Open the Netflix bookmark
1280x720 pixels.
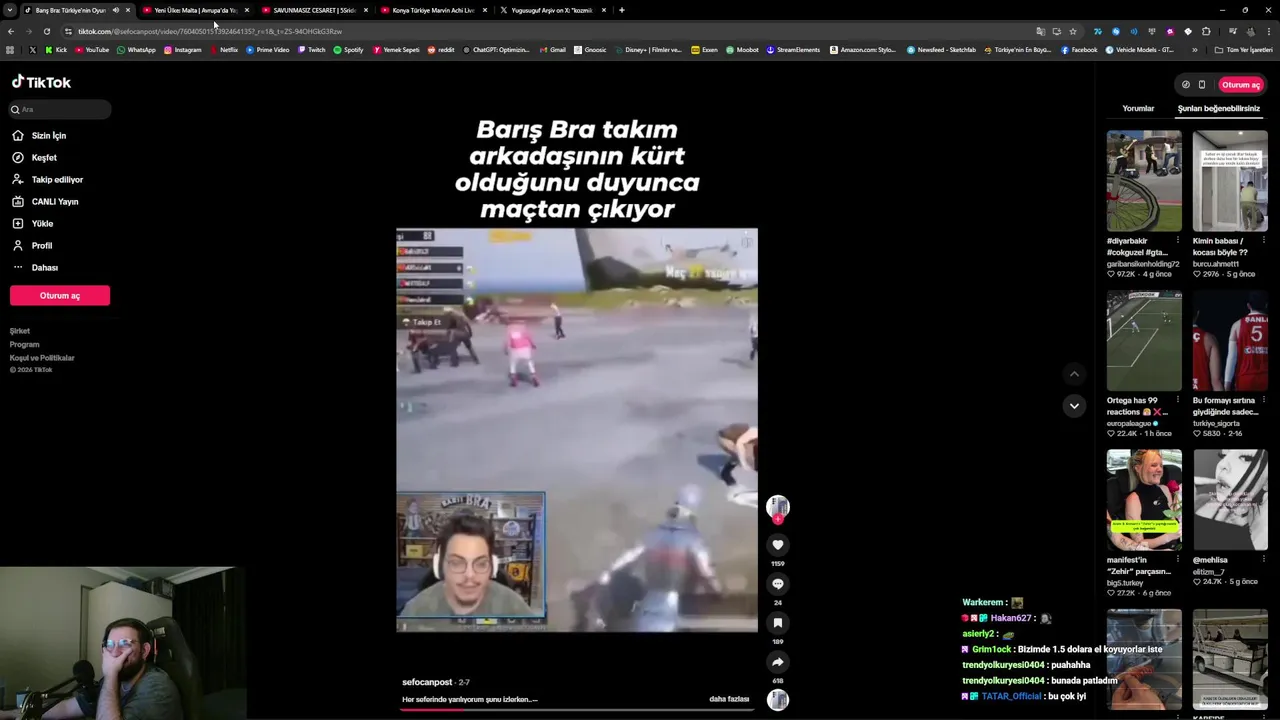click(224, 49)
